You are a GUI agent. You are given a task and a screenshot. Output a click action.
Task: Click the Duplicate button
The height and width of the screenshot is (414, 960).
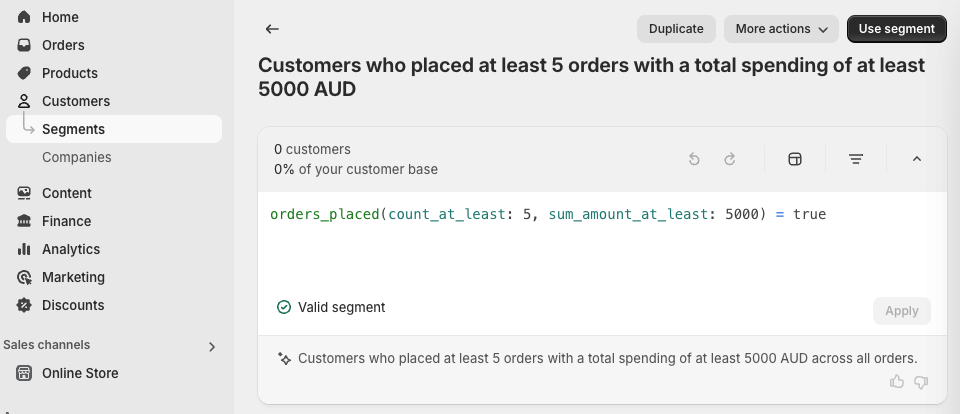click(676, 29)
